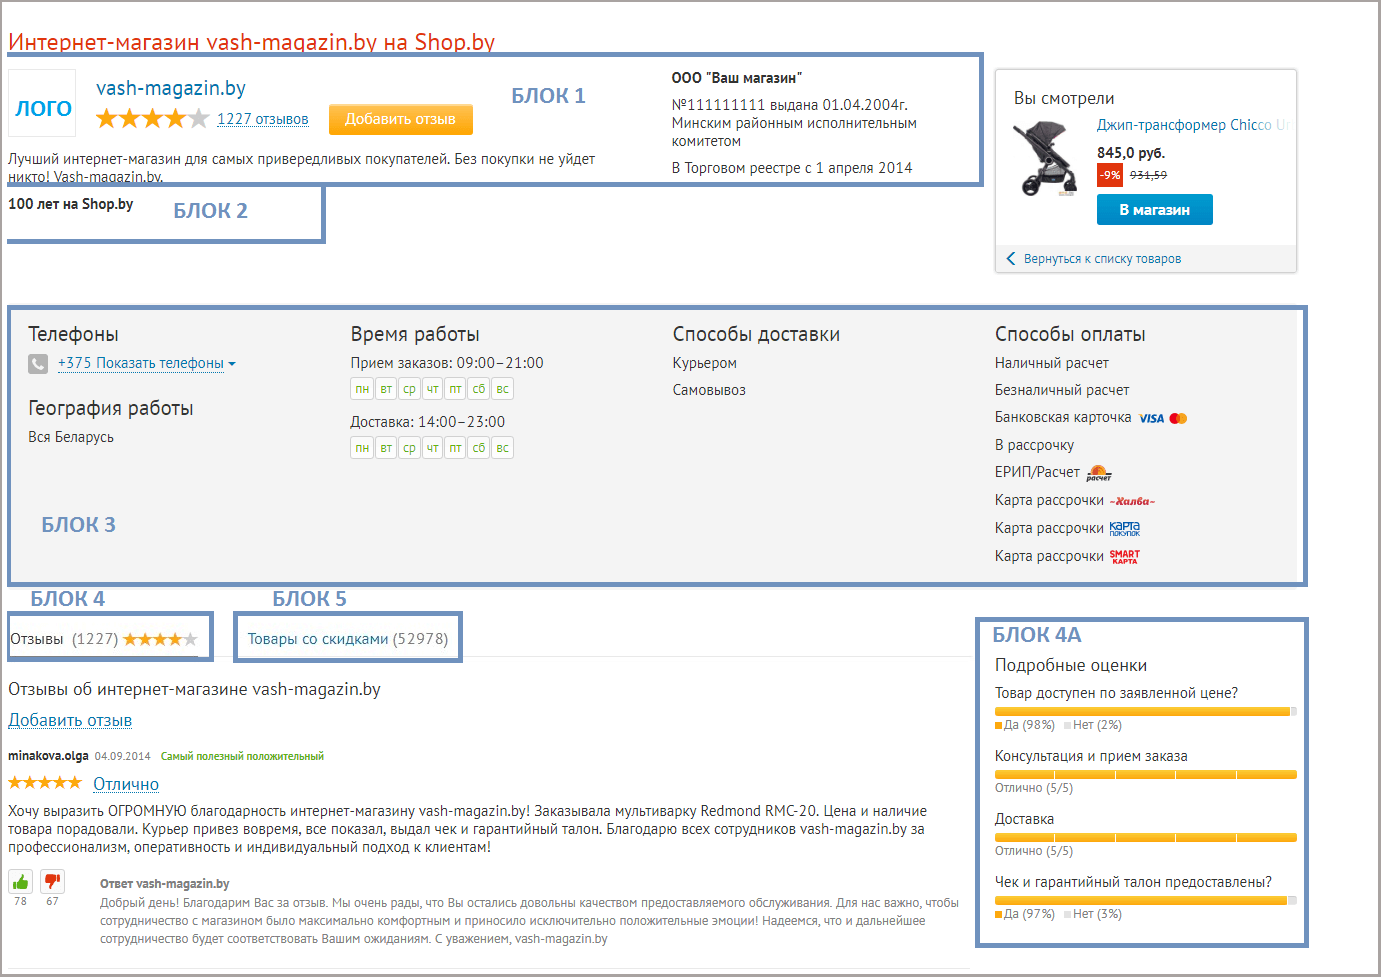Open the 1227 отзывов link
This screenshot has width=1381, height=977.
[x=263, y=119]
